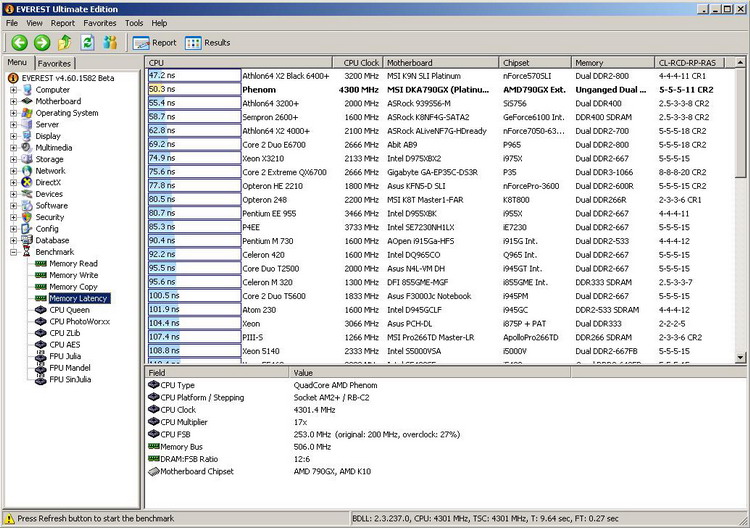The image size is (750, 528).
Task: Select the Security shield icon
Action: coord(27,217)
